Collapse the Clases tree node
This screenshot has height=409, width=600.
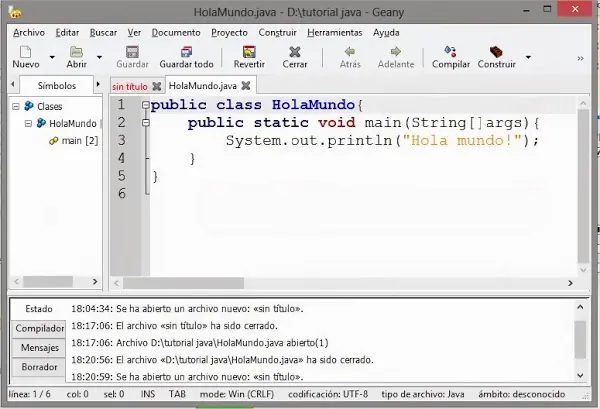16,106
